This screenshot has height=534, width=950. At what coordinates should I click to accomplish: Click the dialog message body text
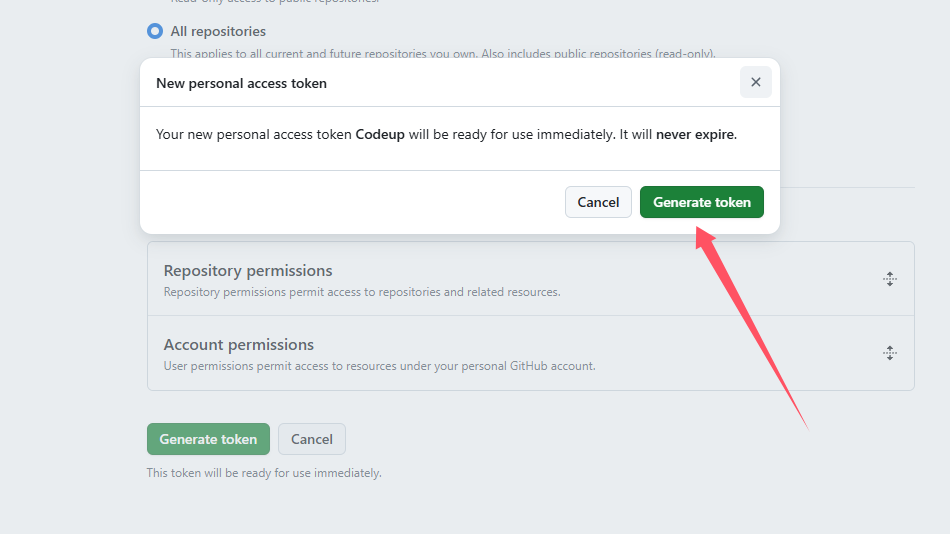tap(446, 134)
